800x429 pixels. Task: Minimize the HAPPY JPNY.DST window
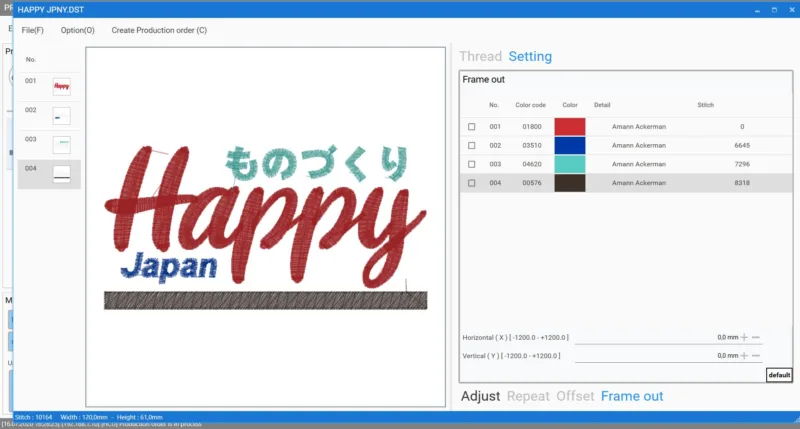757,10
